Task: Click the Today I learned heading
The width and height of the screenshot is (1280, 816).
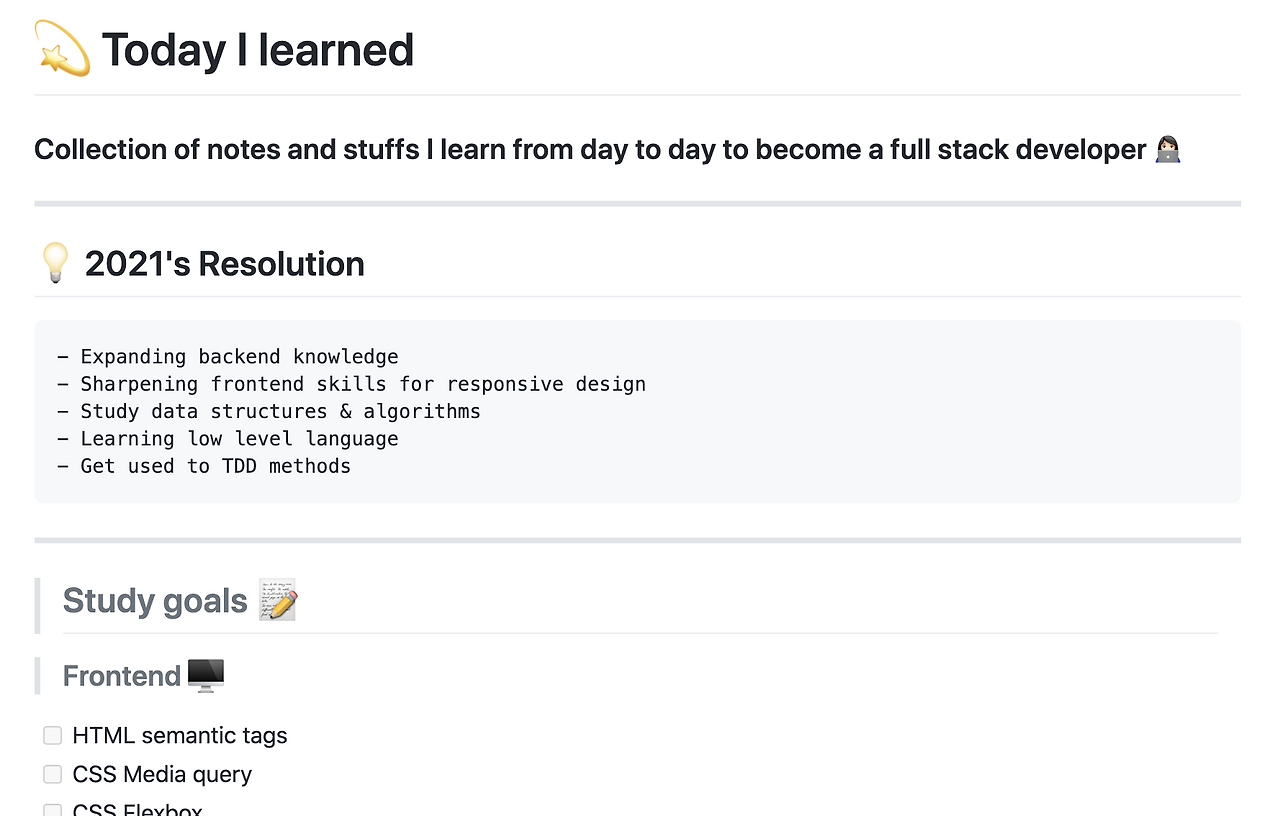Action: point(258,50)
